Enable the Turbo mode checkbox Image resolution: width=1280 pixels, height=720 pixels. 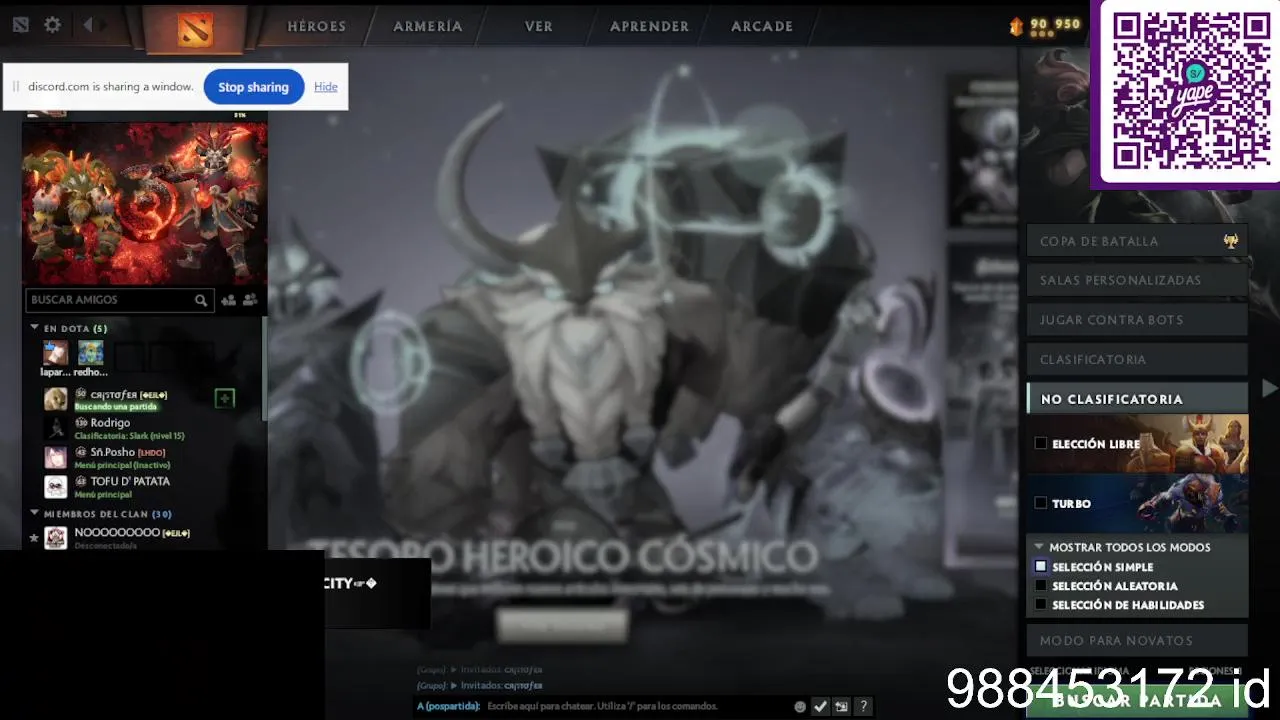pos(1041,503)
